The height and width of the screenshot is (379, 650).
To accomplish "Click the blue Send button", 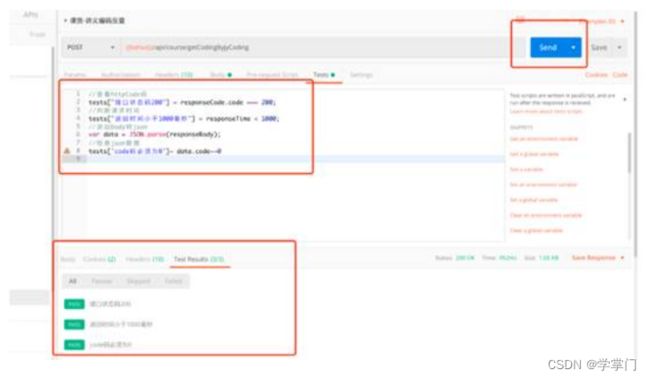I will [548, 47].
